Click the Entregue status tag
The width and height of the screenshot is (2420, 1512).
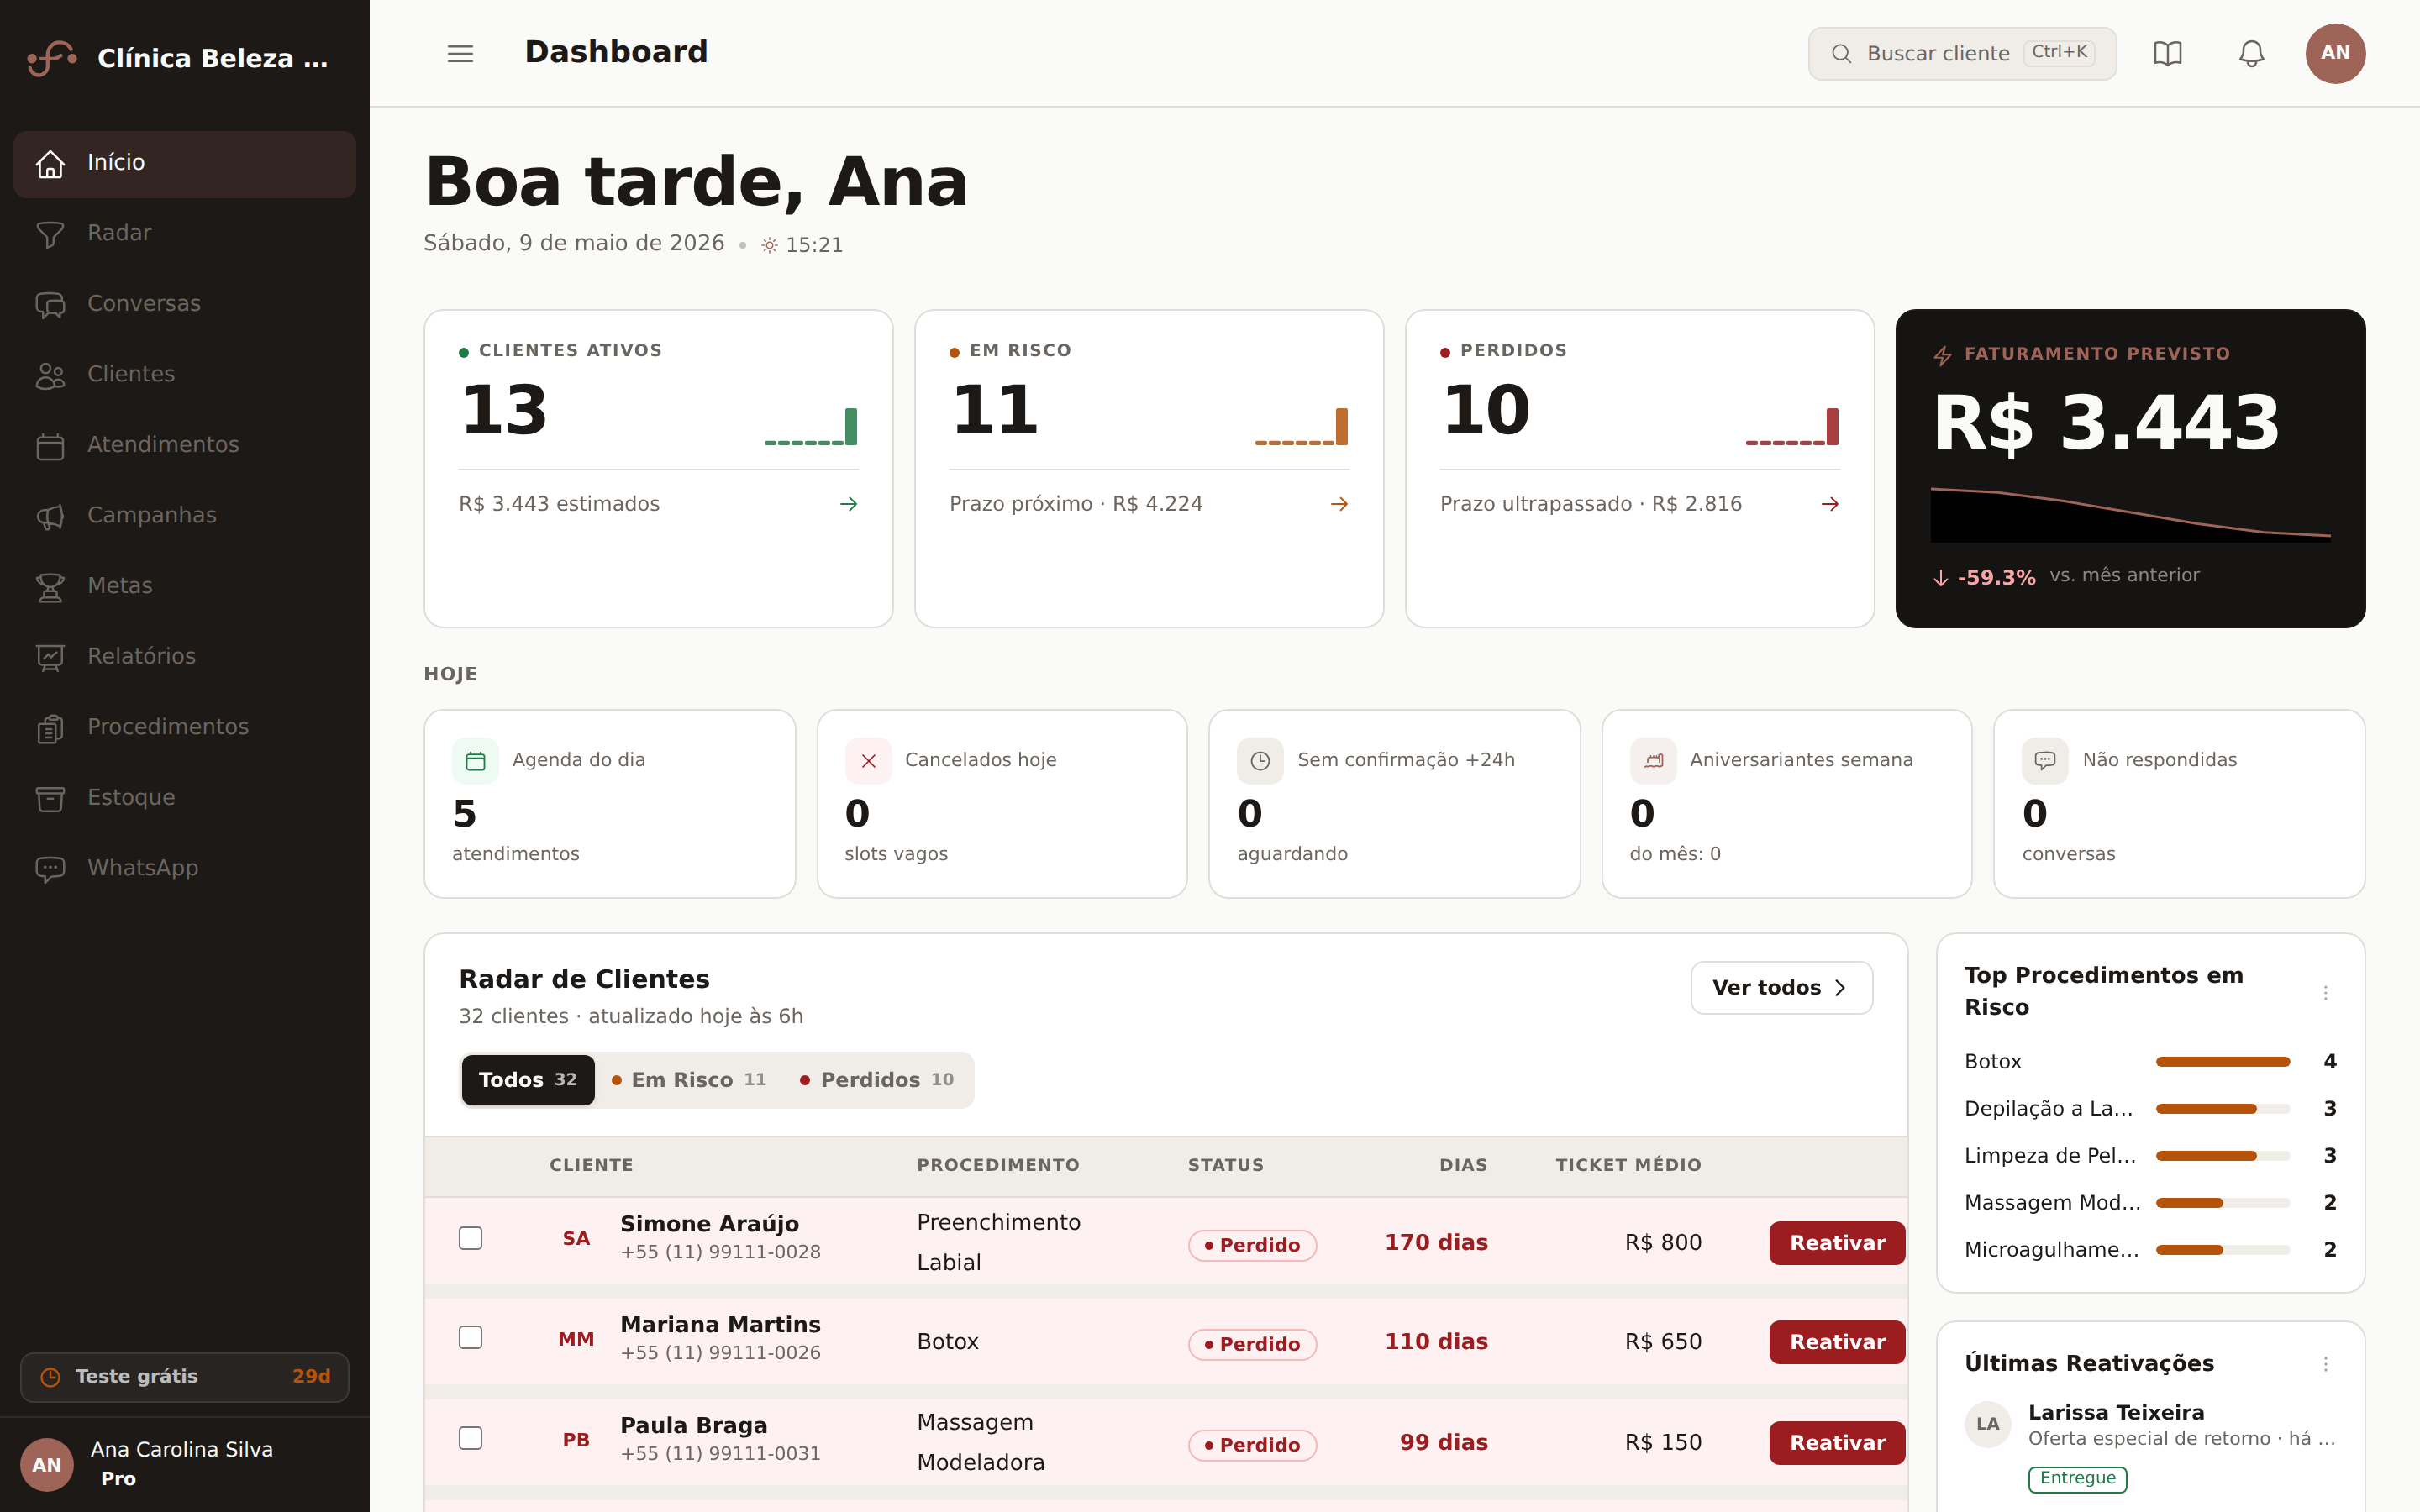pyautogui.click(x=2077, y=1479)
